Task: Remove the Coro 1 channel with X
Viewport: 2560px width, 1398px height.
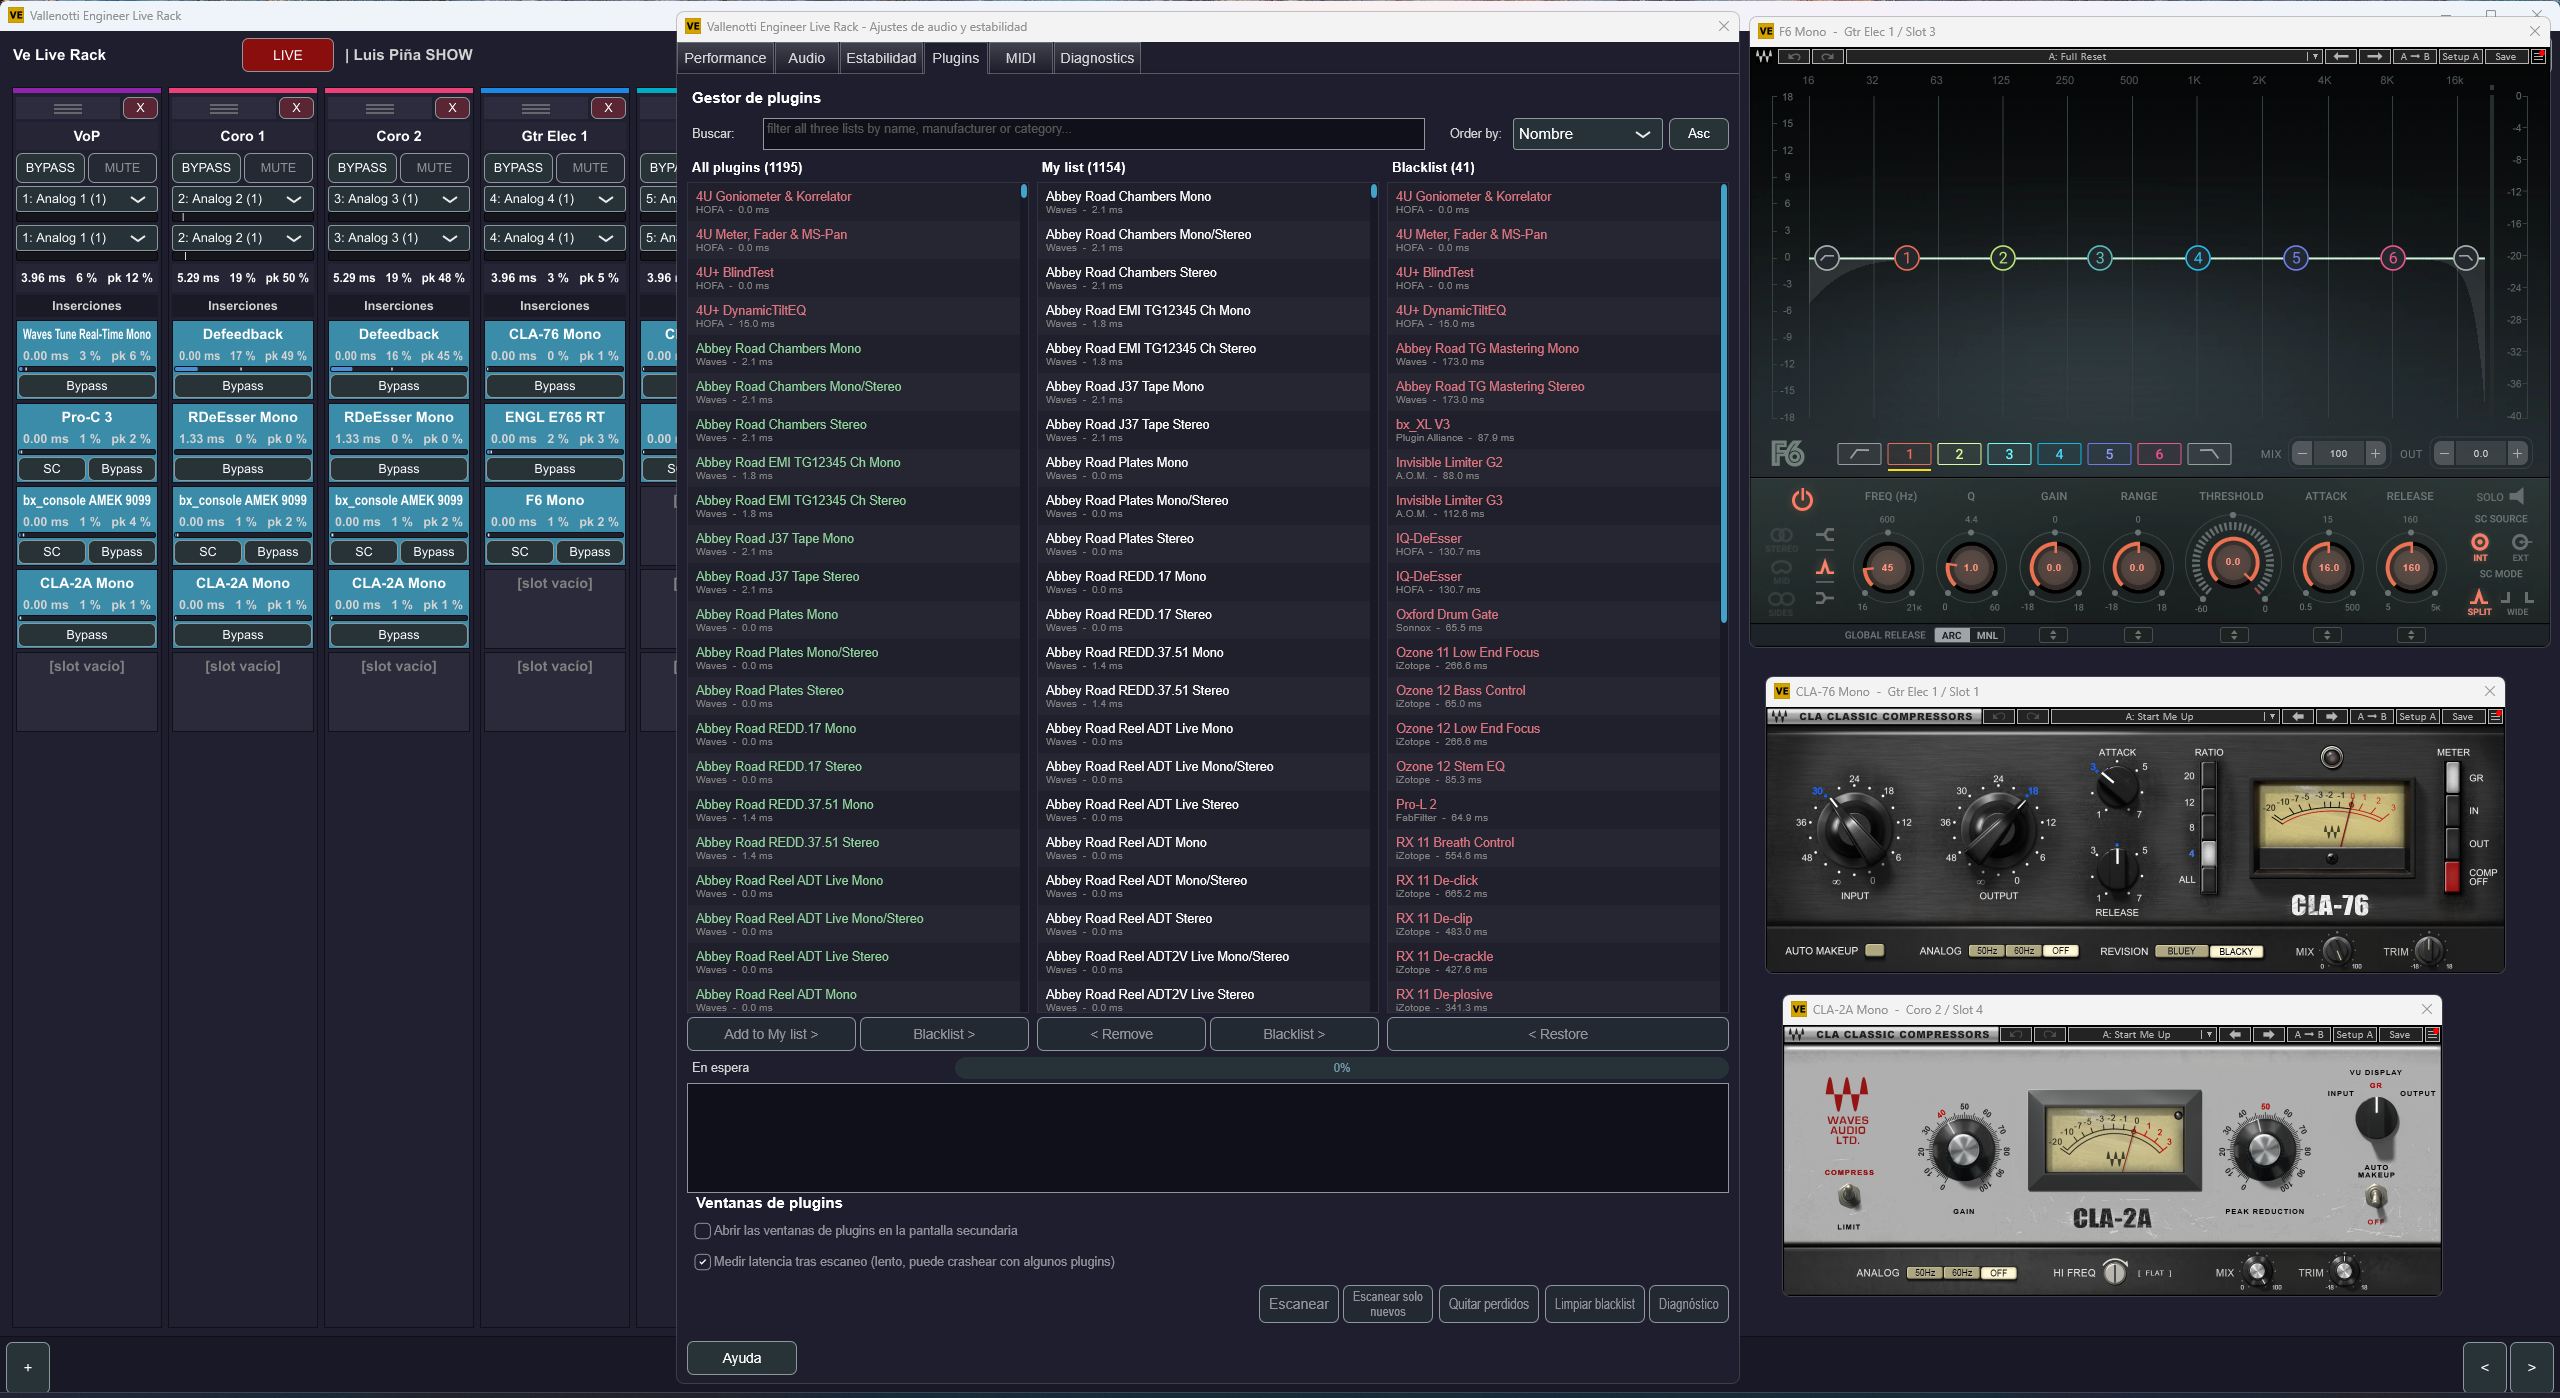Action: (296, 108)
